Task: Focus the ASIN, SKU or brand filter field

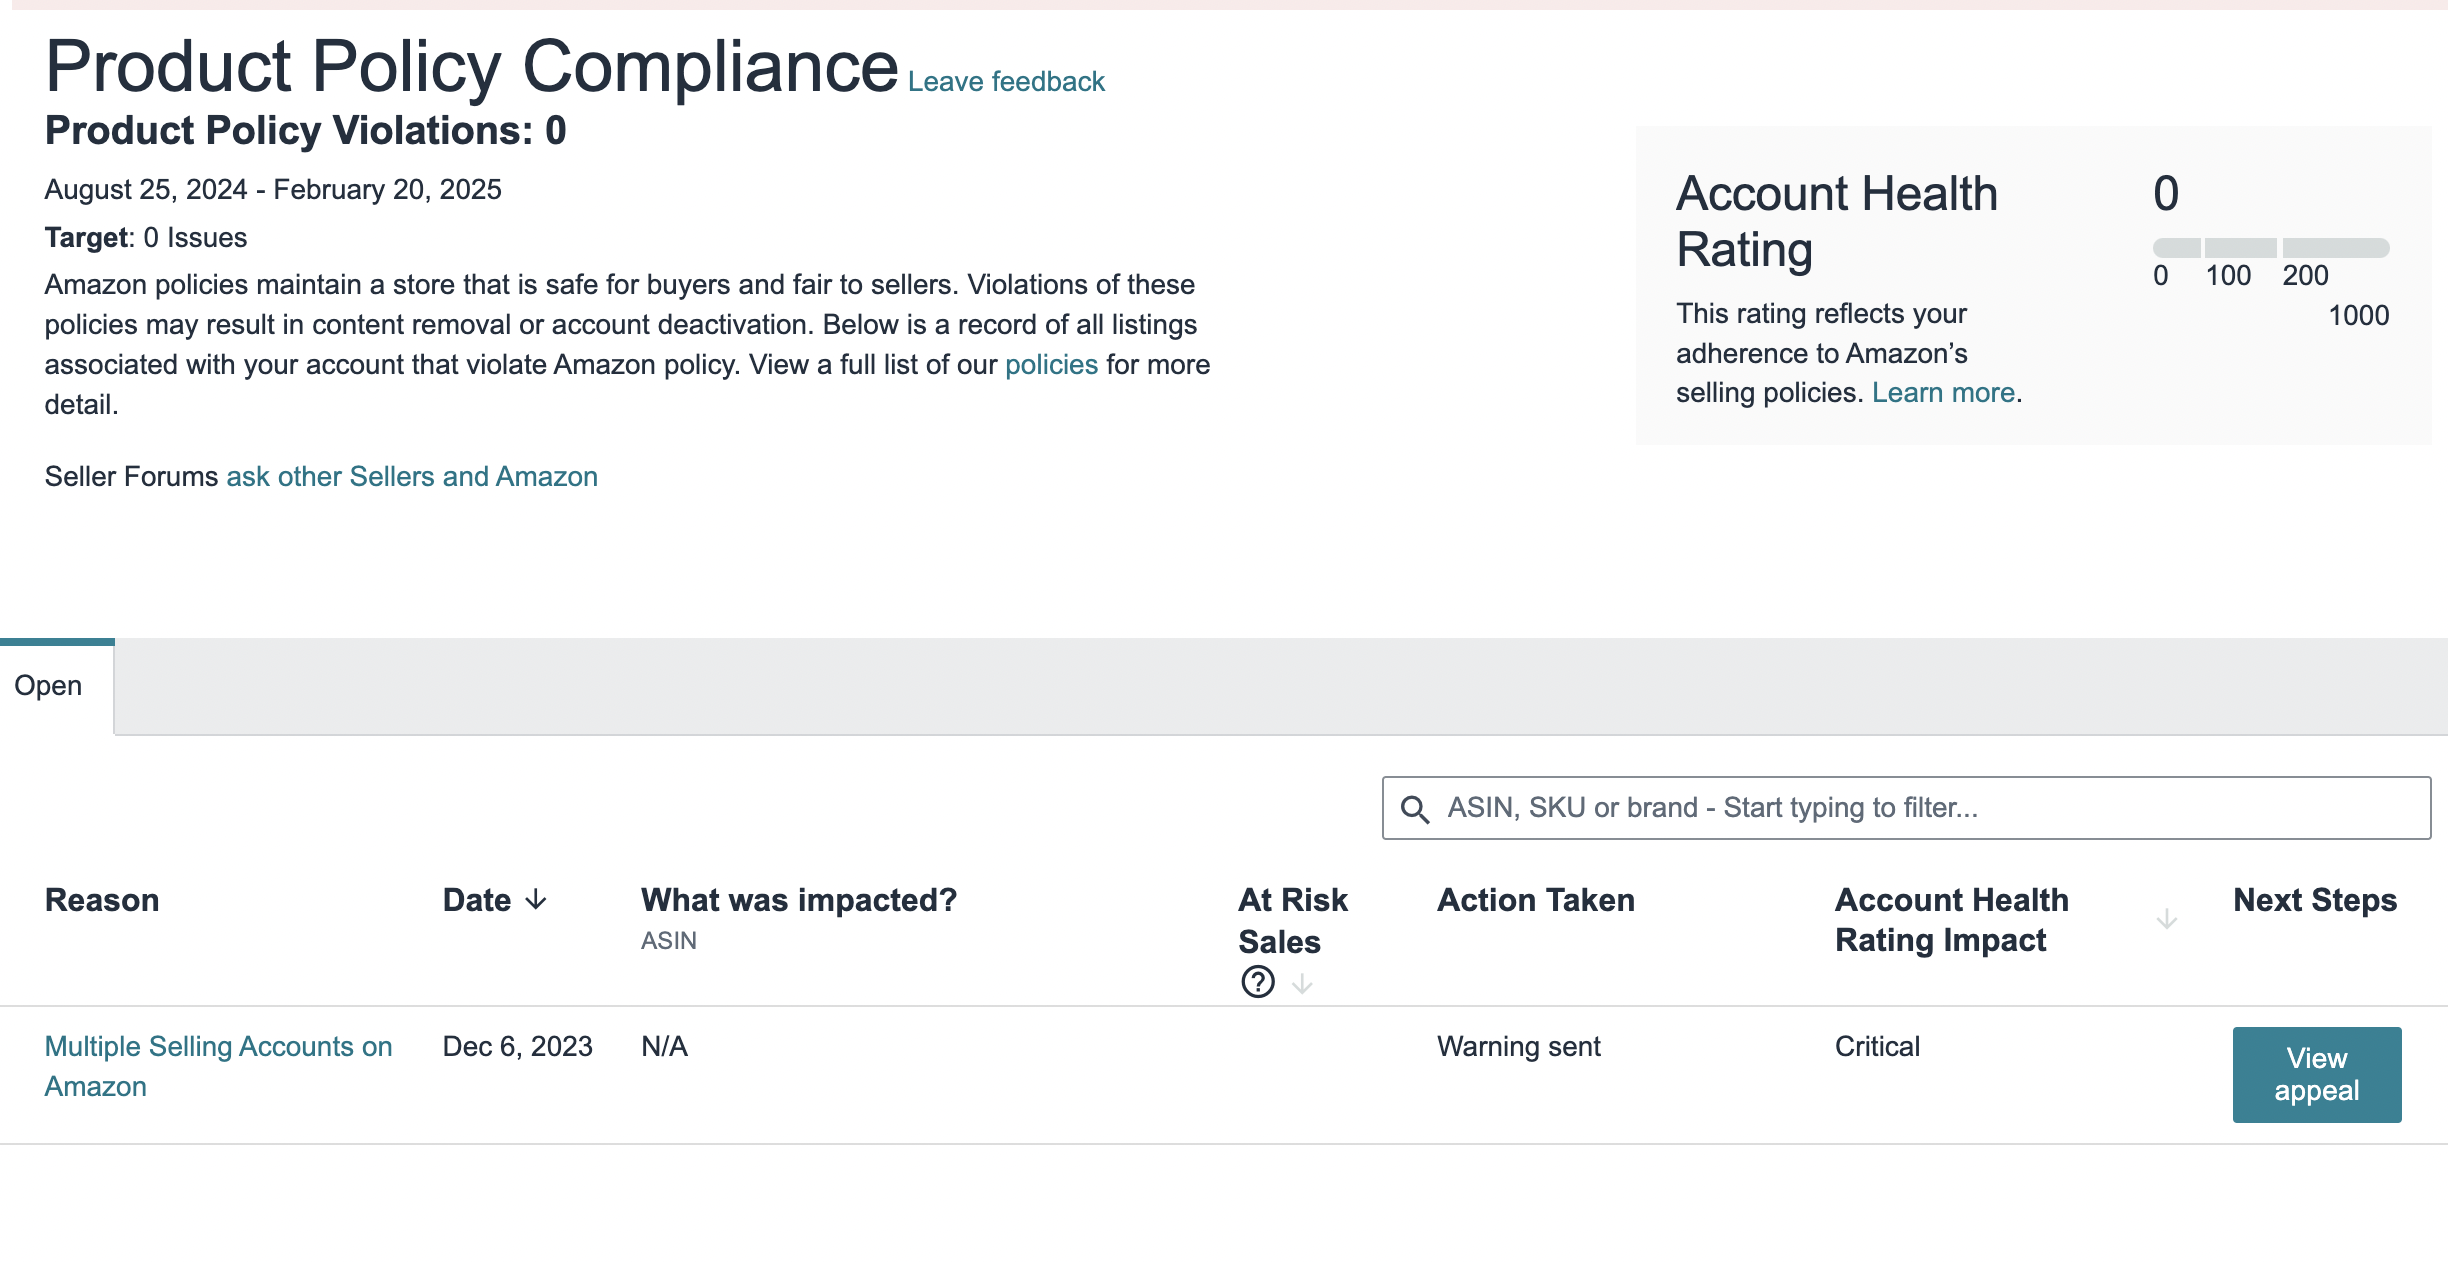Action: (x=1906, y=808)
